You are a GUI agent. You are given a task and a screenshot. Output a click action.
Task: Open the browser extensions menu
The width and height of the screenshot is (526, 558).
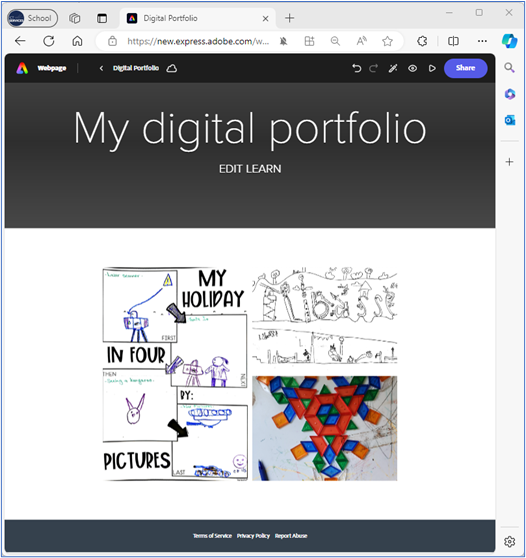(x=422, y=41)
